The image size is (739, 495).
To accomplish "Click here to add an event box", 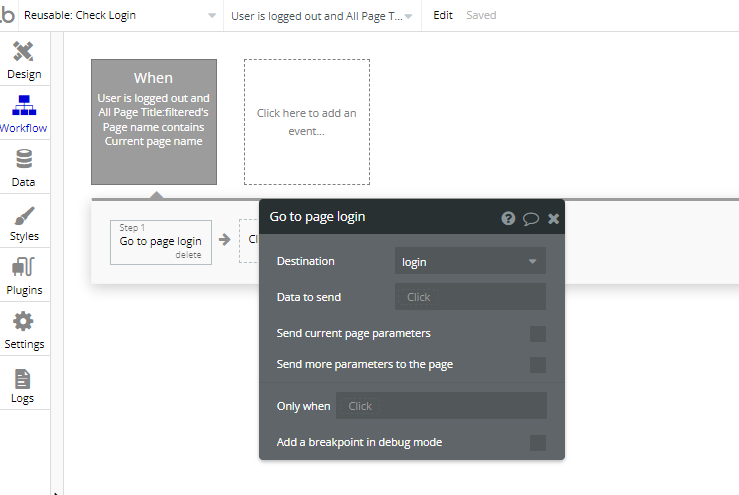I will point(307,122).
